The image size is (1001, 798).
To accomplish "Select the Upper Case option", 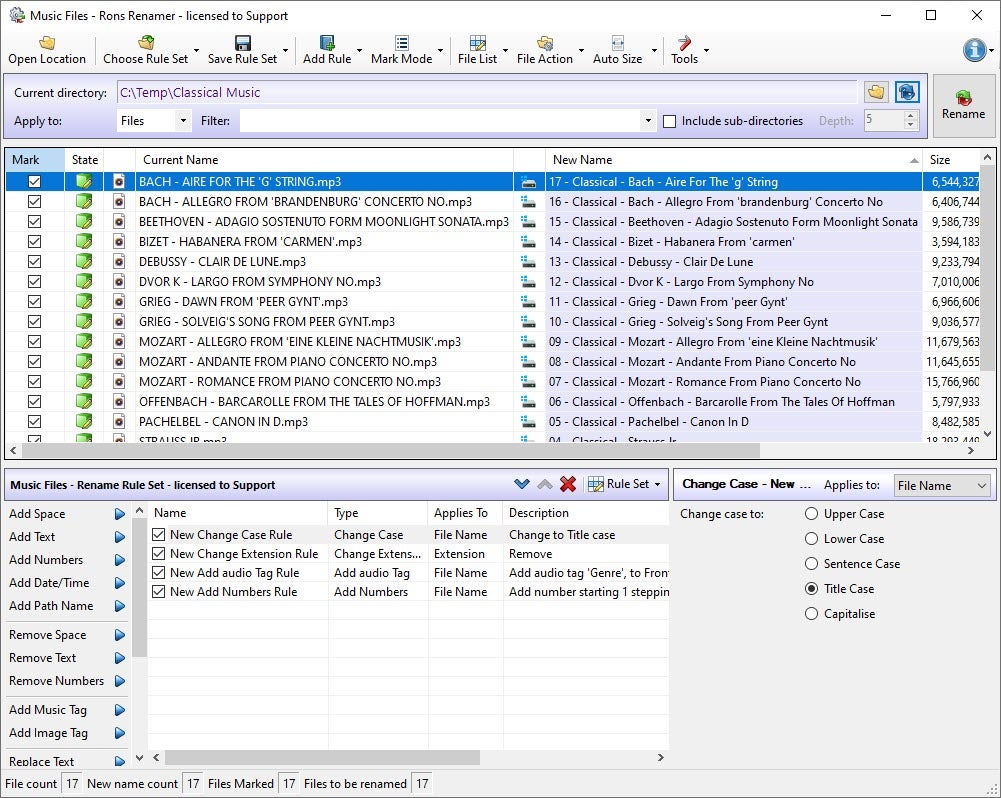I will click(810, 513).
